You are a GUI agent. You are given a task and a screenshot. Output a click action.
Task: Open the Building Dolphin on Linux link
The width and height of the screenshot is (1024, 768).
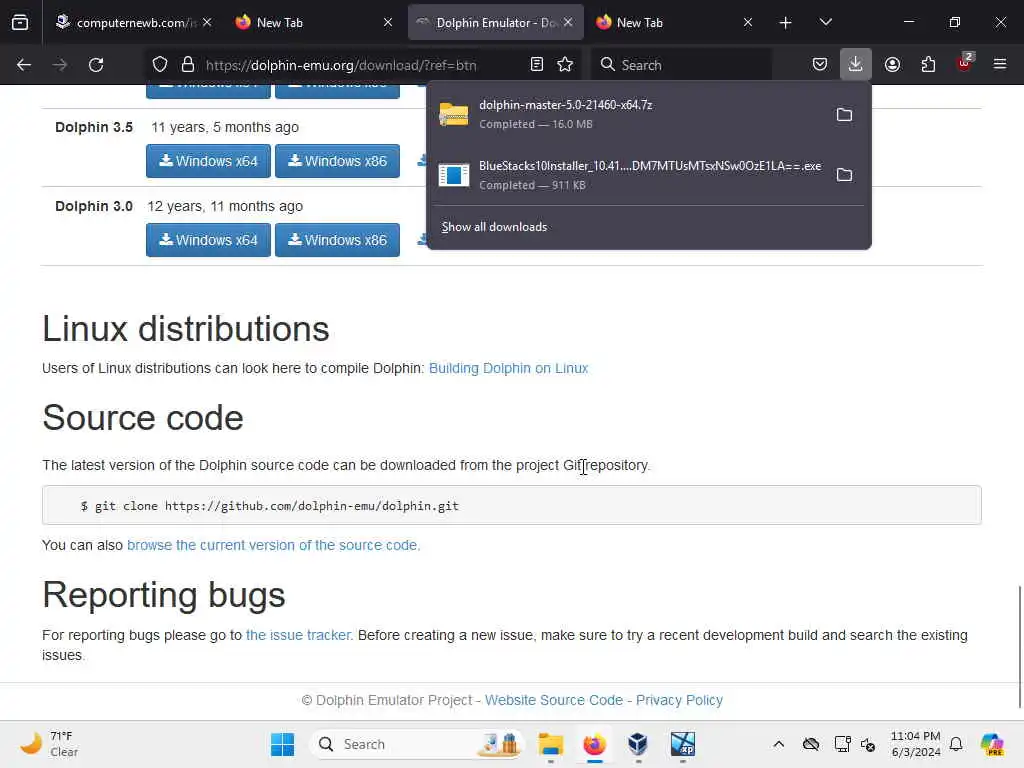point(508,368)
